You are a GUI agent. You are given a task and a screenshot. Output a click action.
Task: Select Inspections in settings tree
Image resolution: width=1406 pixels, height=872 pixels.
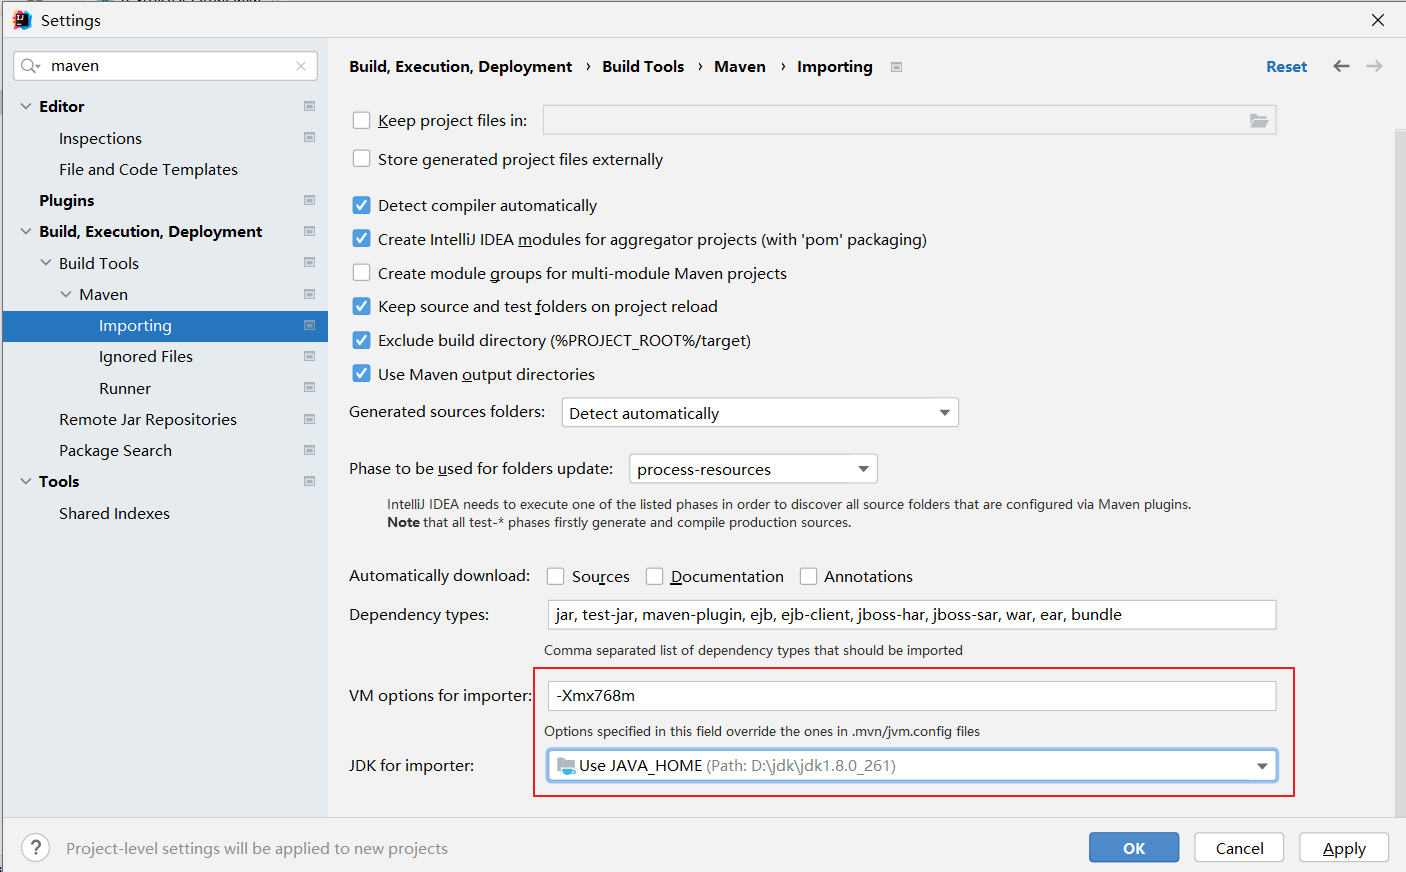point(100,138)
